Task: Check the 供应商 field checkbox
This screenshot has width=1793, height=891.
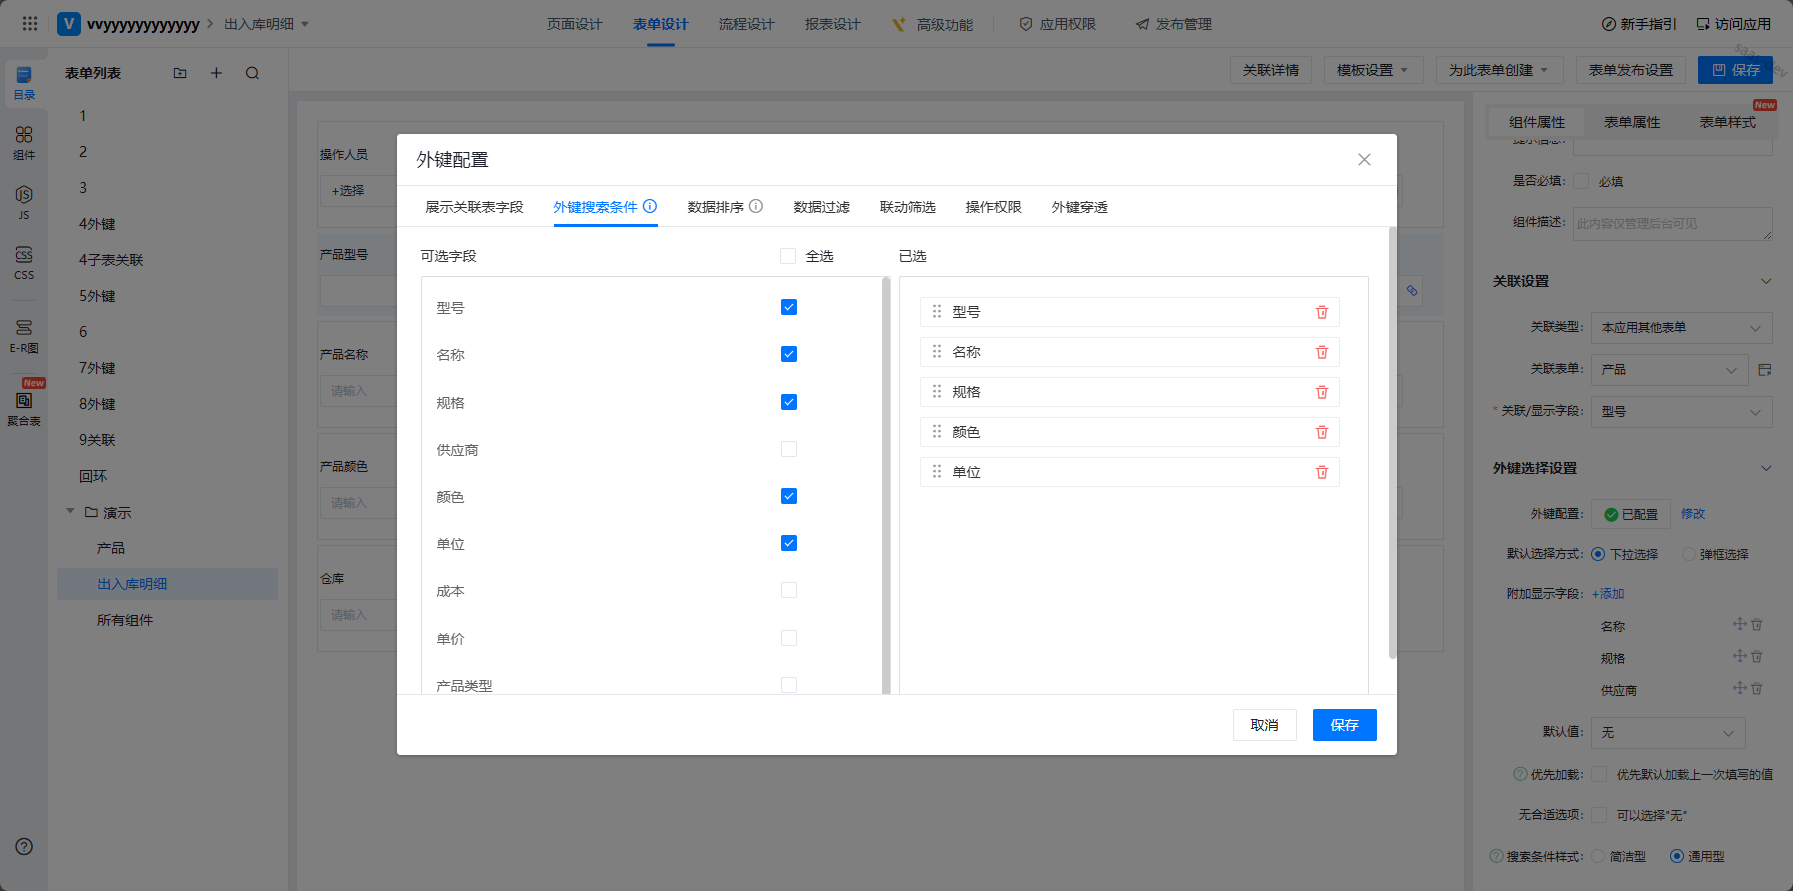Action: coord(789,449)
